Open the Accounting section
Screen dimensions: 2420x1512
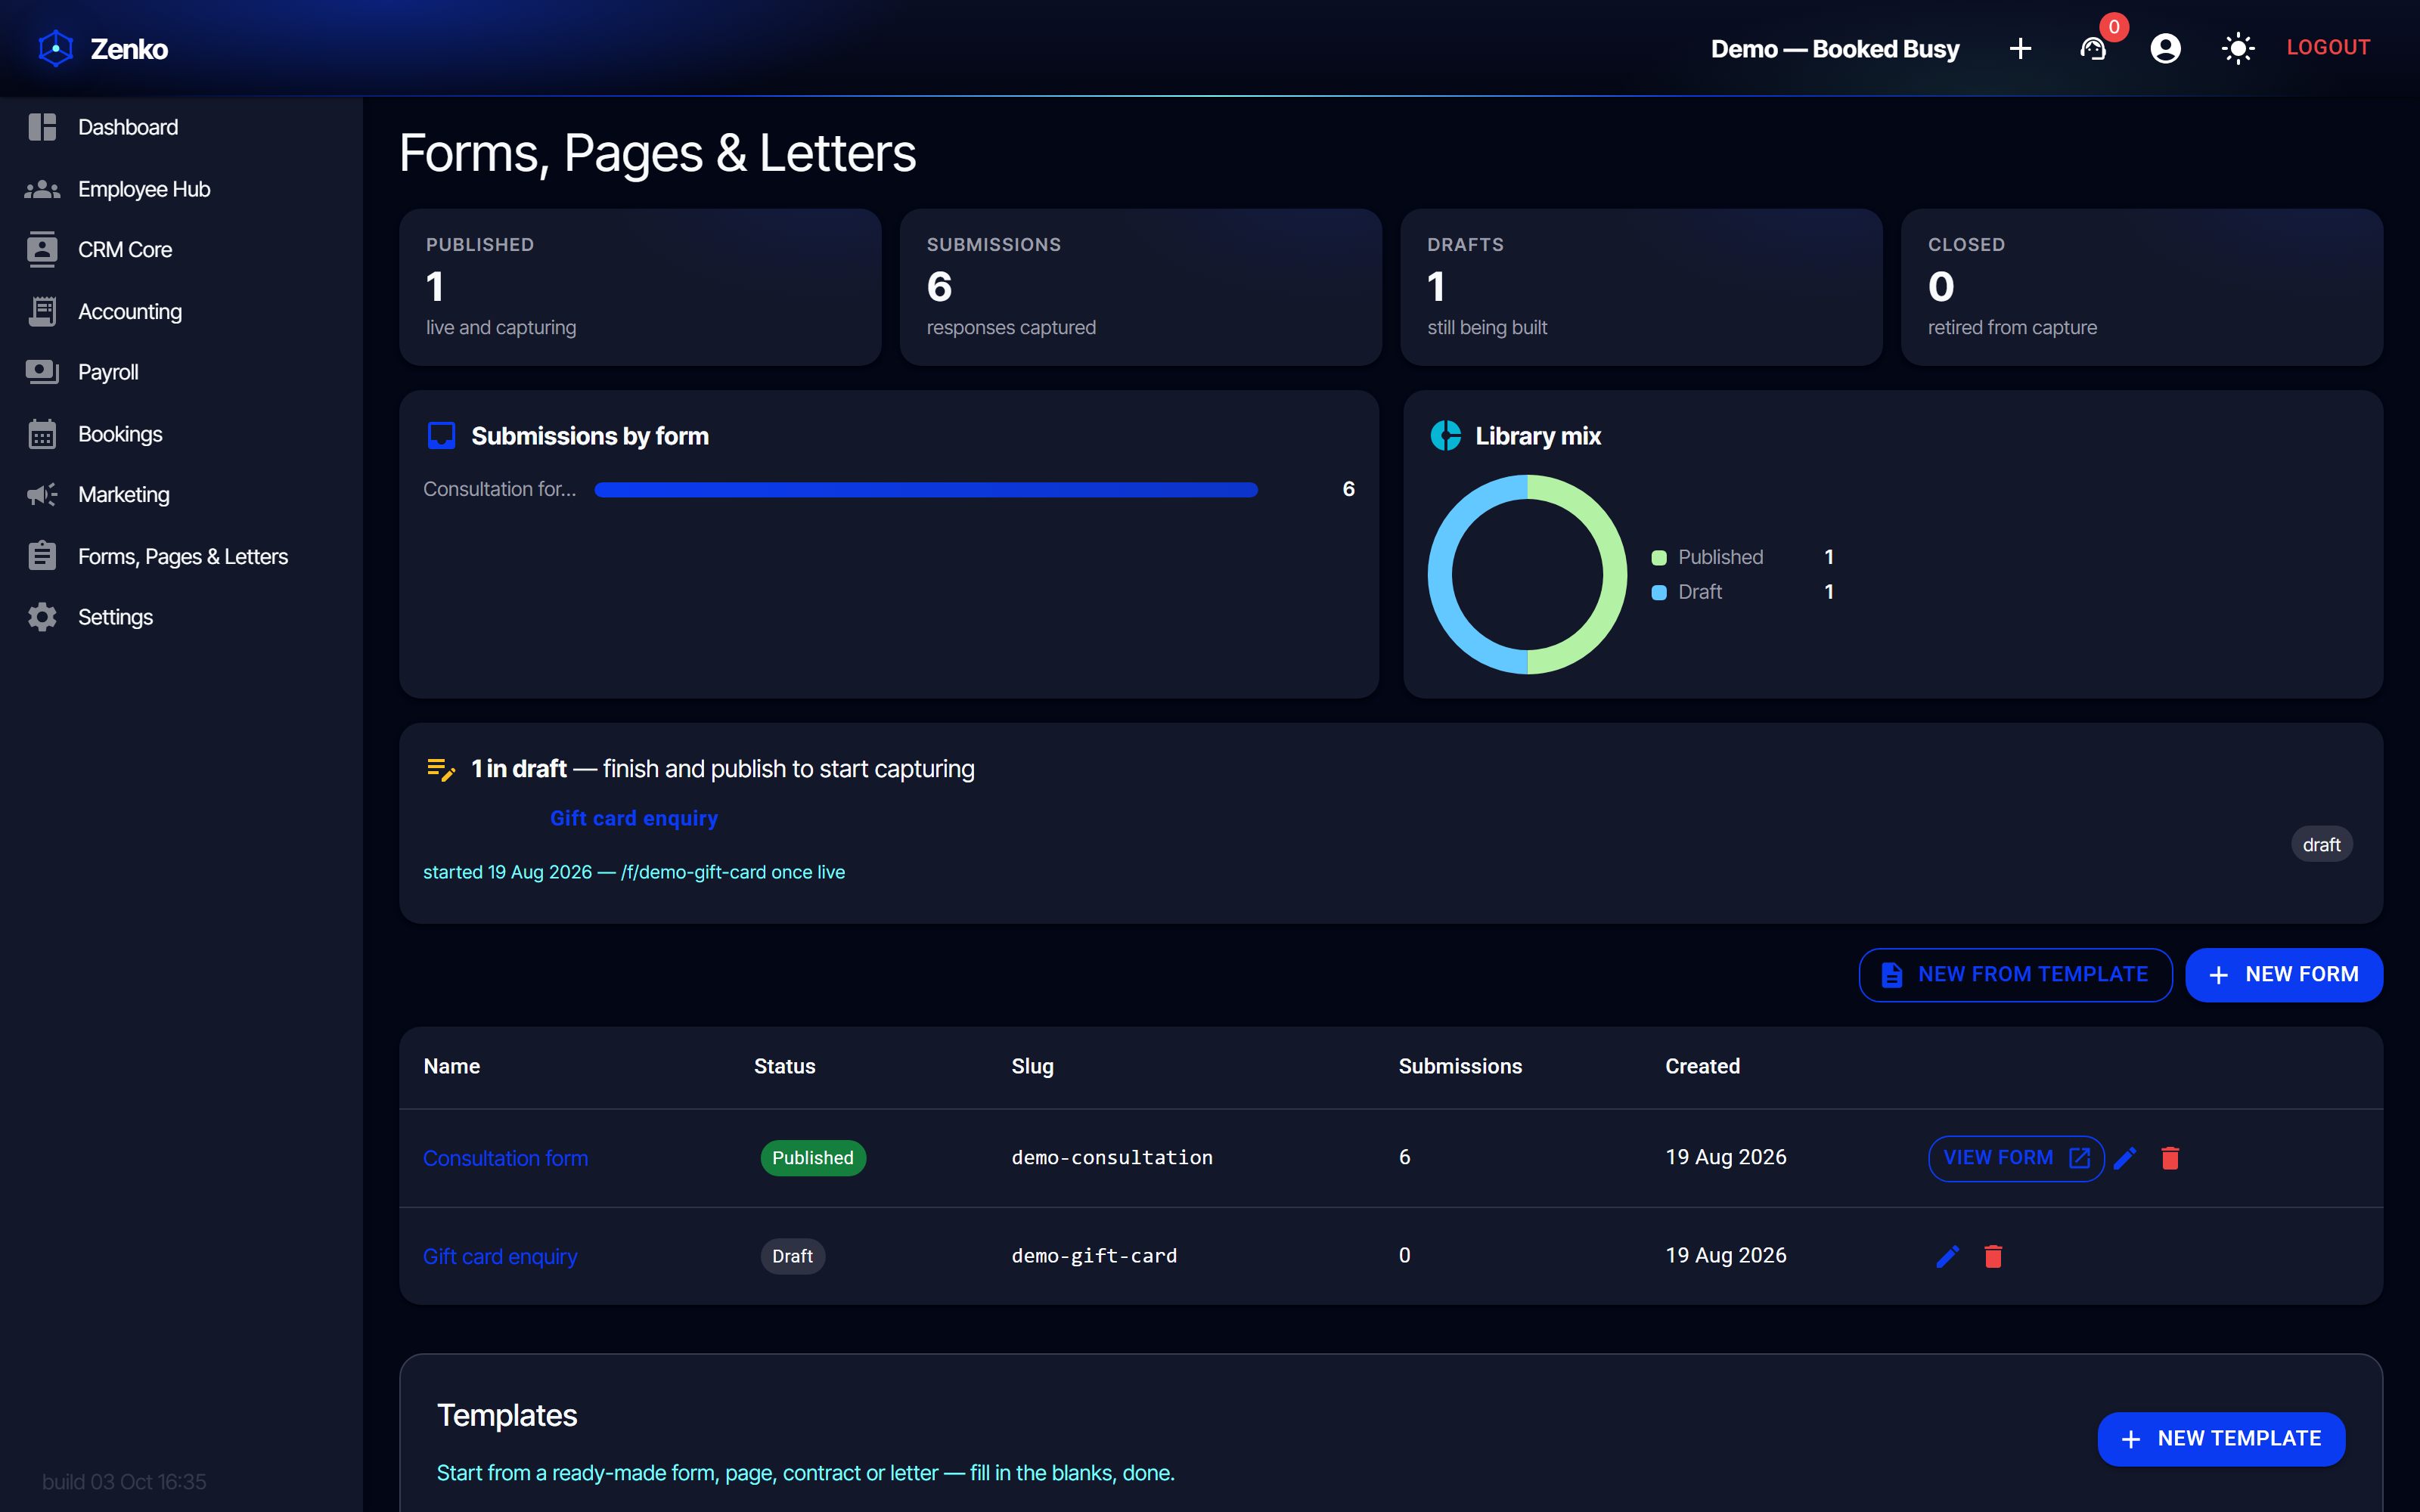pos(181,312)
